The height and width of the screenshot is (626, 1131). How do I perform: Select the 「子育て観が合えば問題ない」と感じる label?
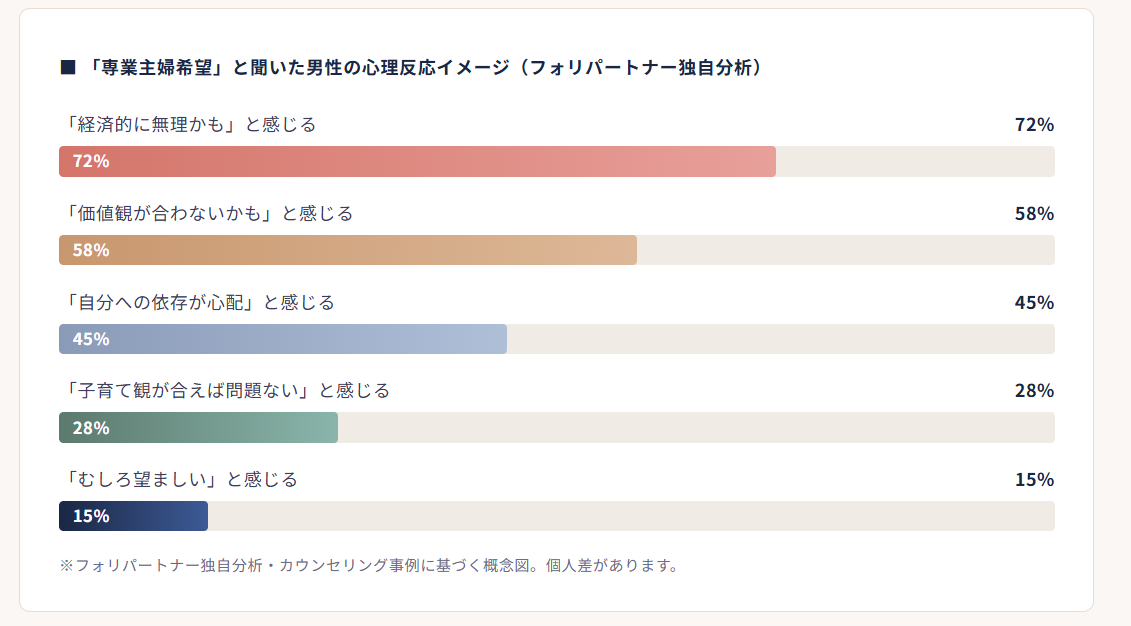[x=225, y=391]
